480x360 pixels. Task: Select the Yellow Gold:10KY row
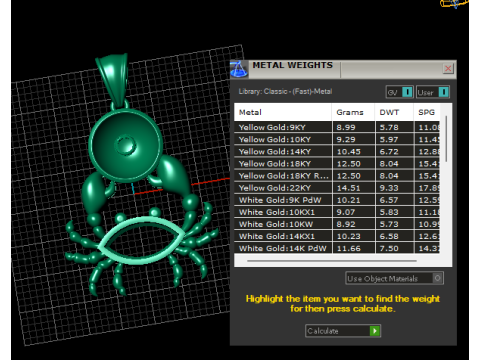click(337, 139)
